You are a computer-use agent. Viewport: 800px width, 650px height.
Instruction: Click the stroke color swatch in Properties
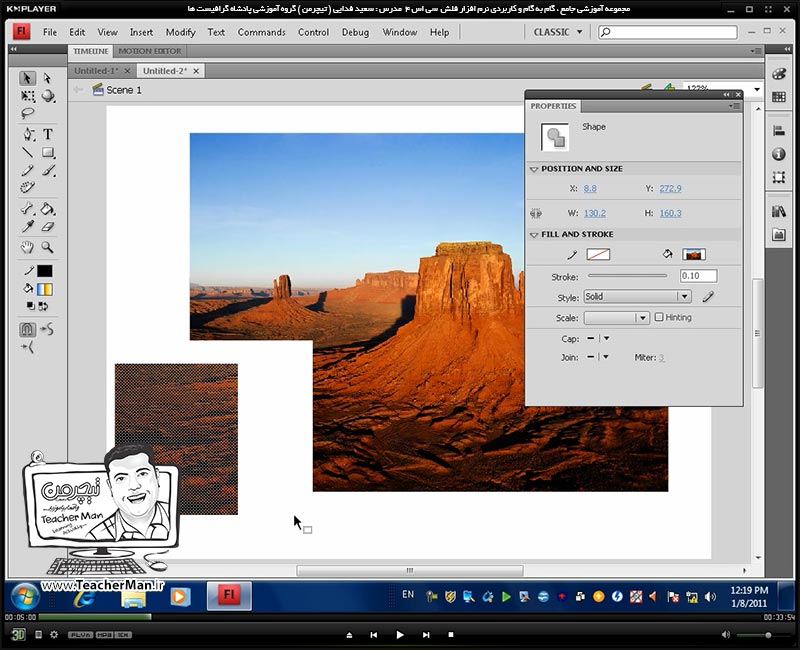click(598, 254)
